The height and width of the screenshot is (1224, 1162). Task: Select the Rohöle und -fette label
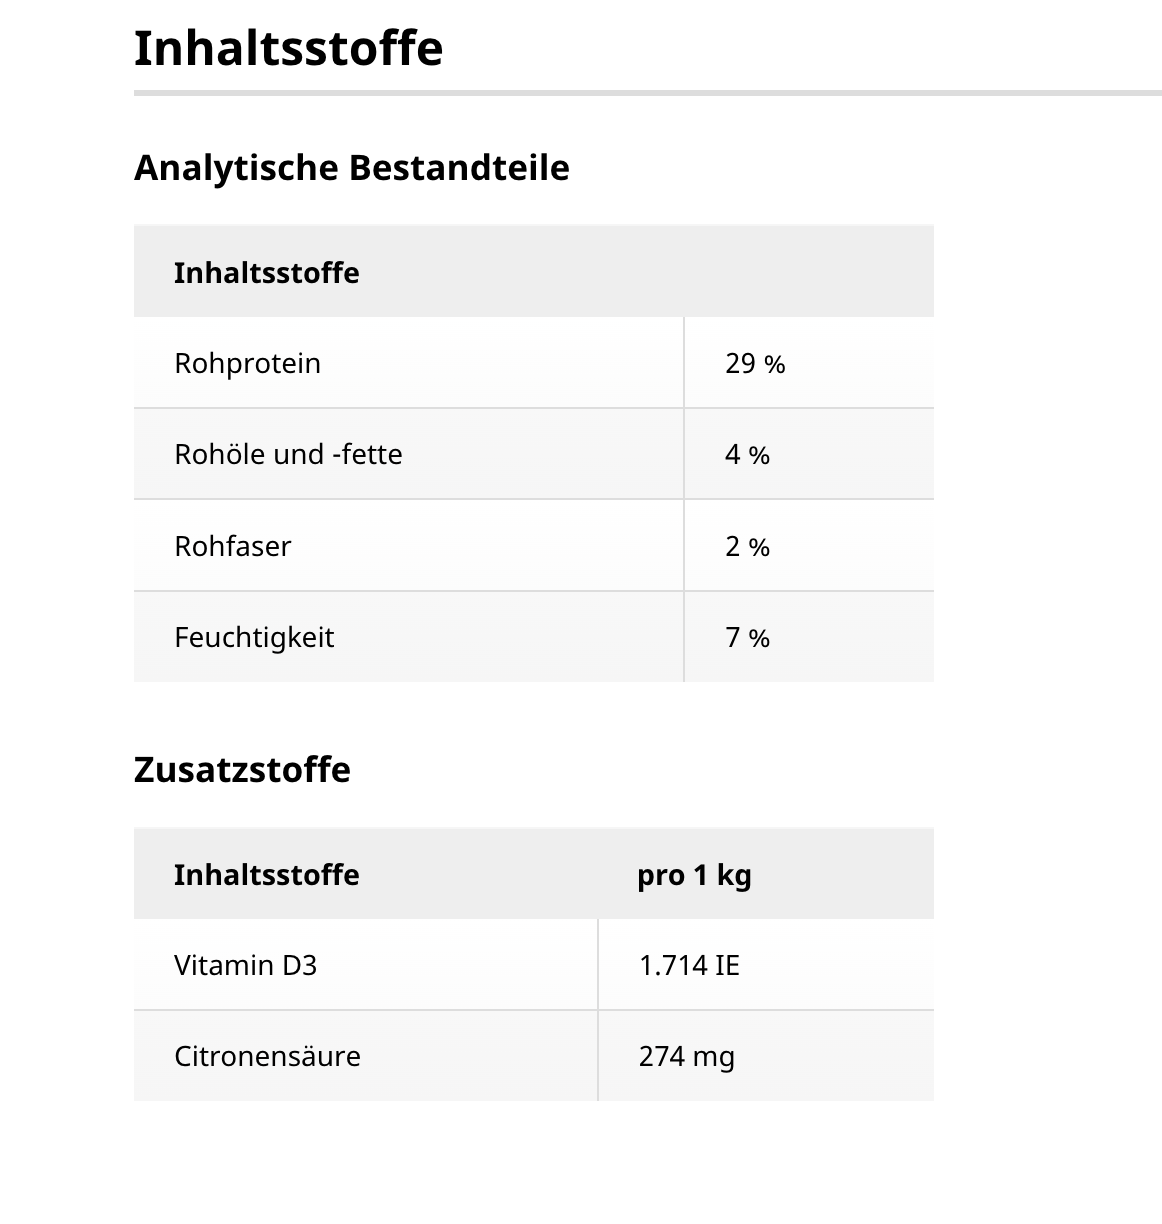[288, 454]
